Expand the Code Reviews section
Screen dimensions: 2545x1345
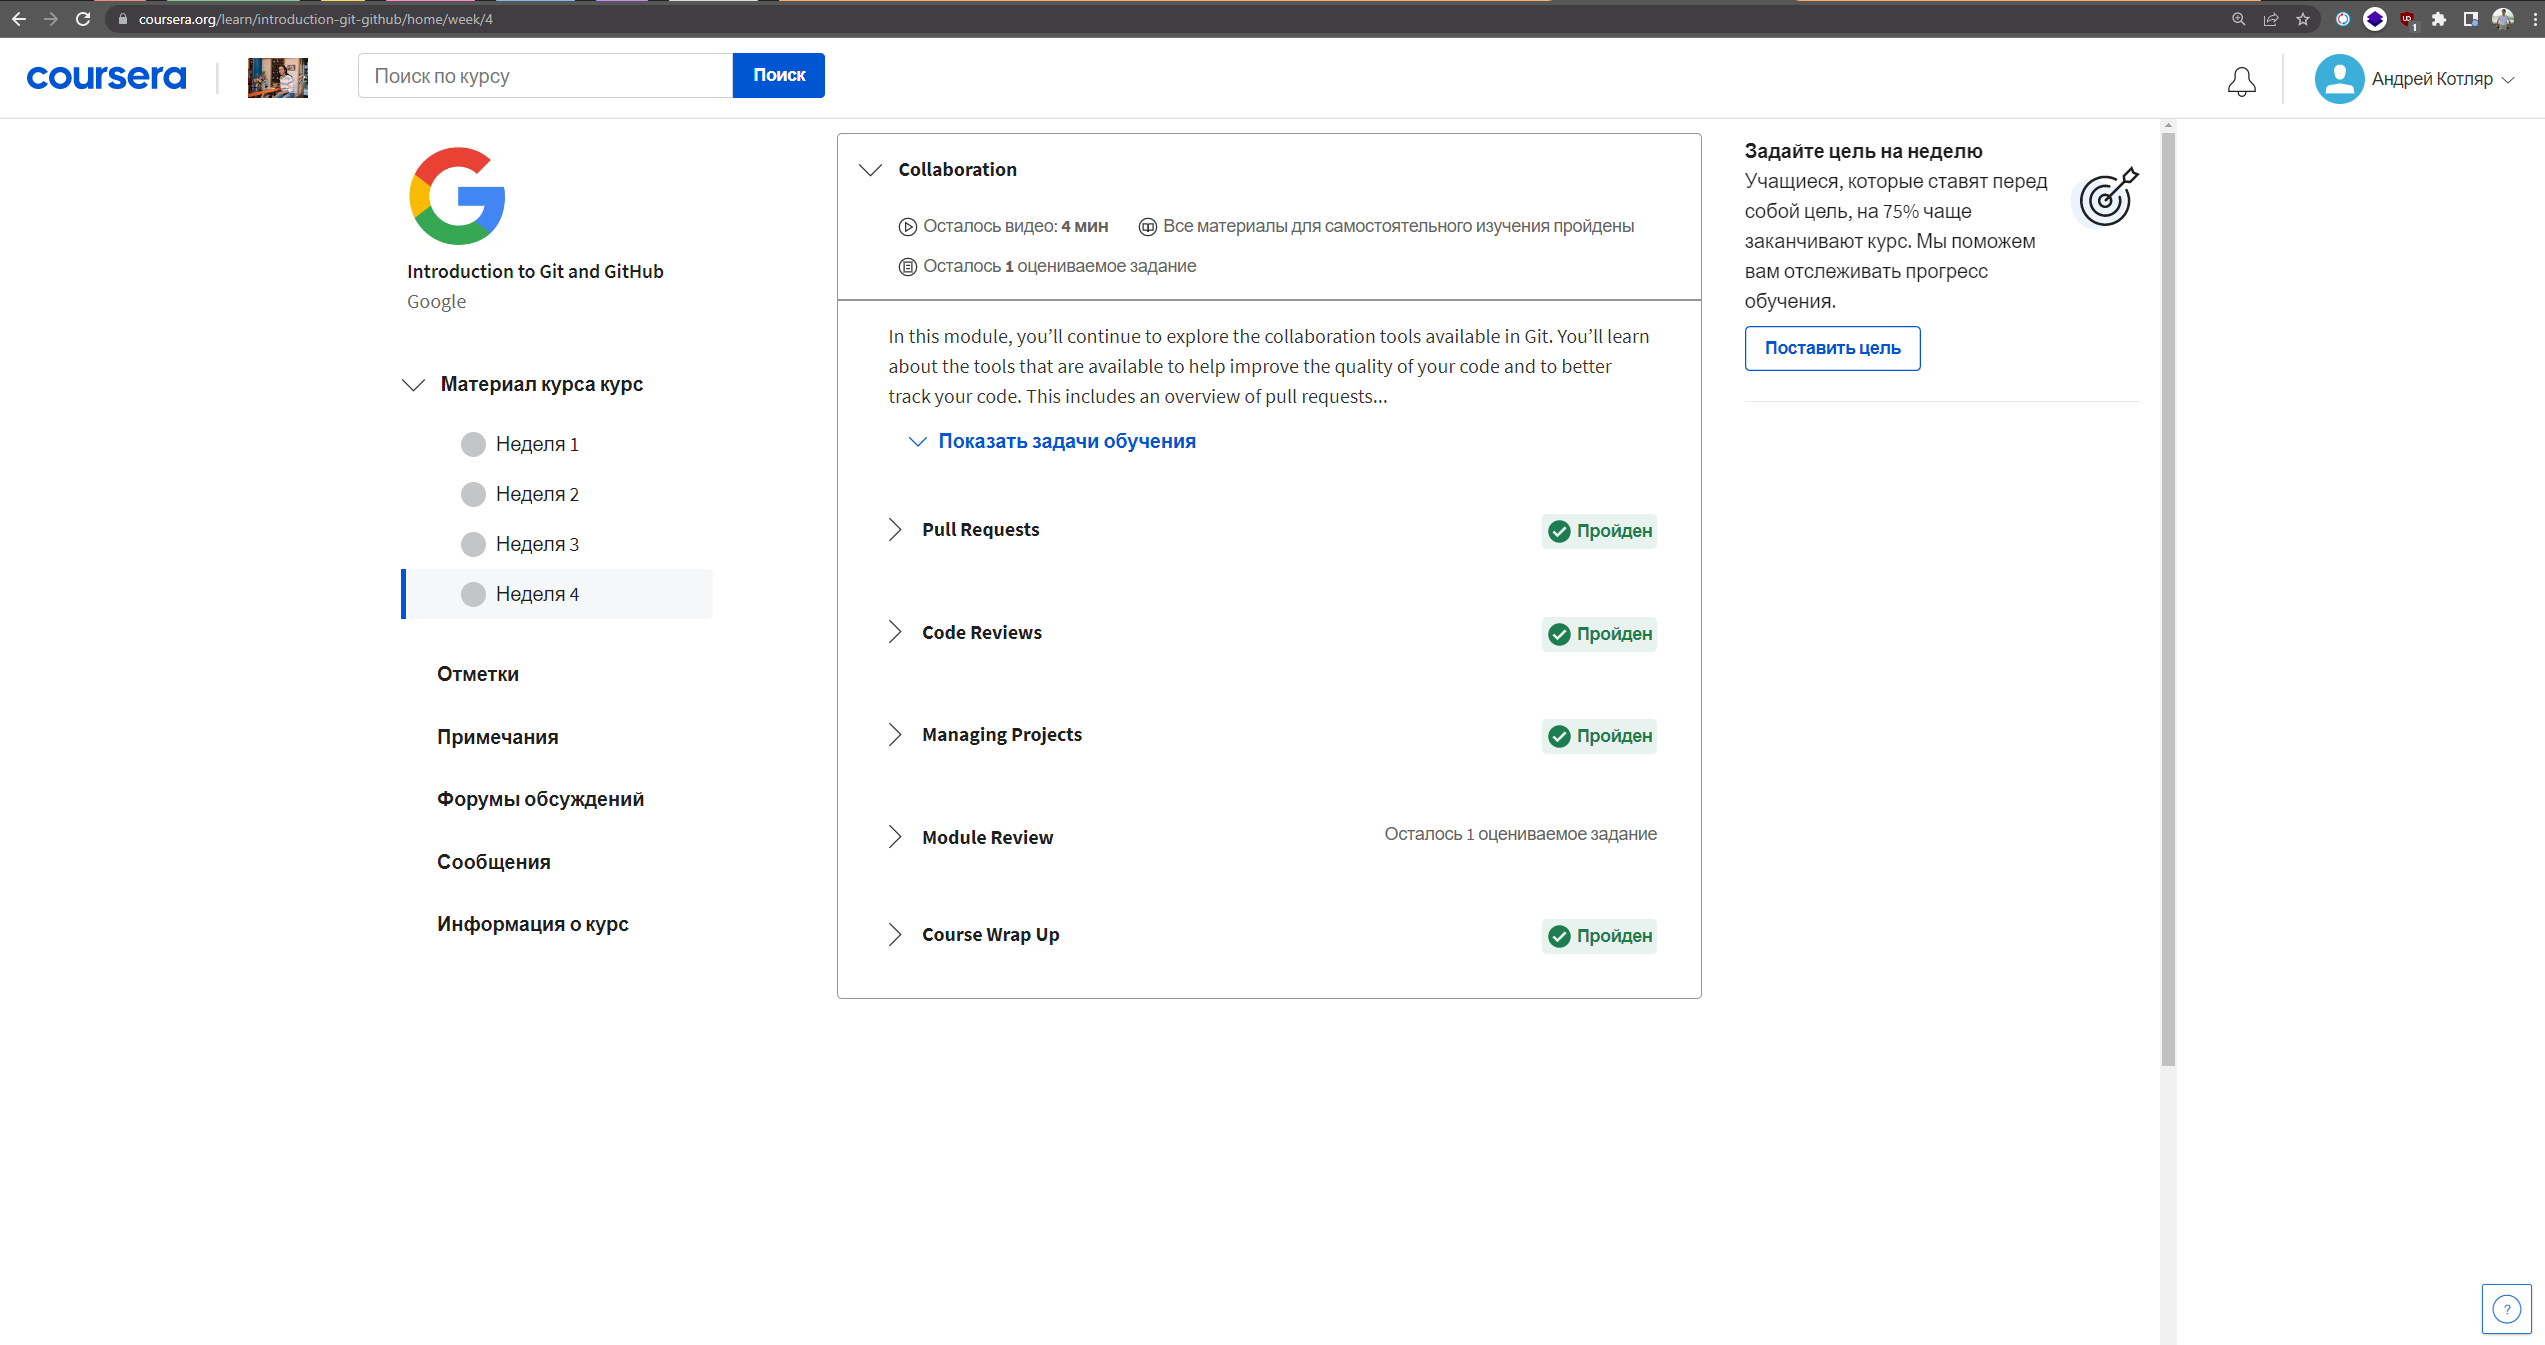coord(894,632)
